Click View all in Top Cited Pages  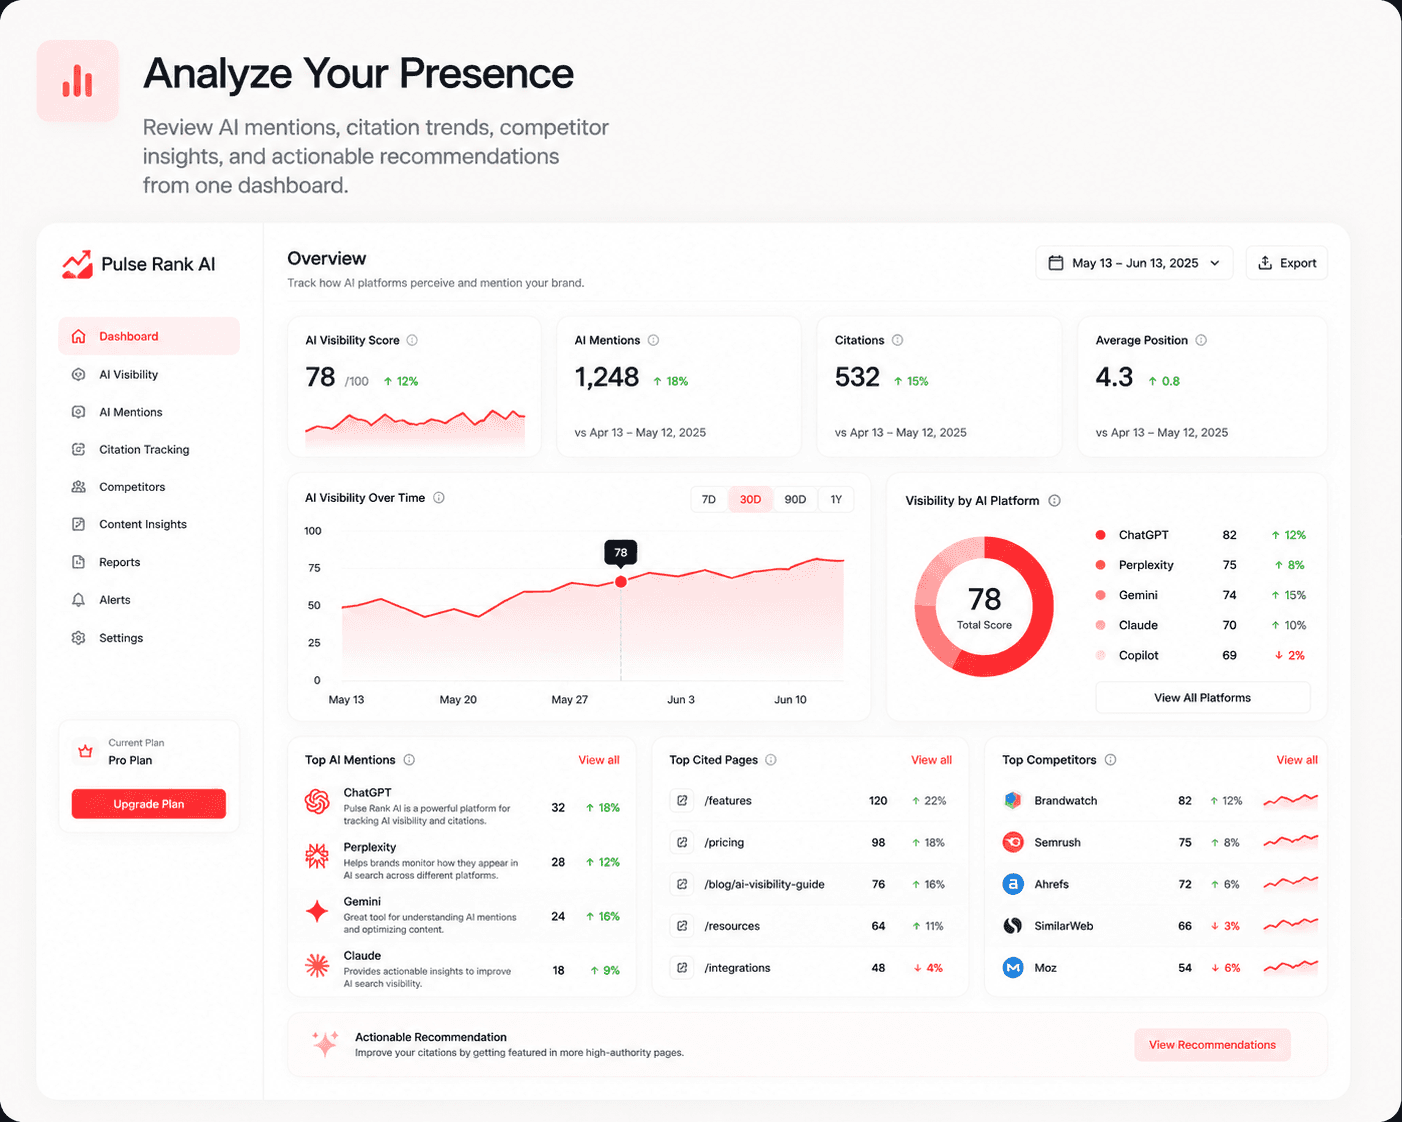931,760
